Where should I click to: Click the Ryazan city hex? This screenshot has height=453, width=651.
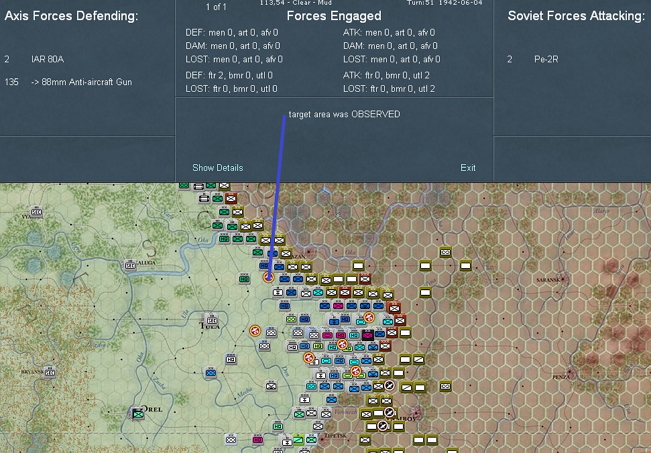tap(308, 252)
